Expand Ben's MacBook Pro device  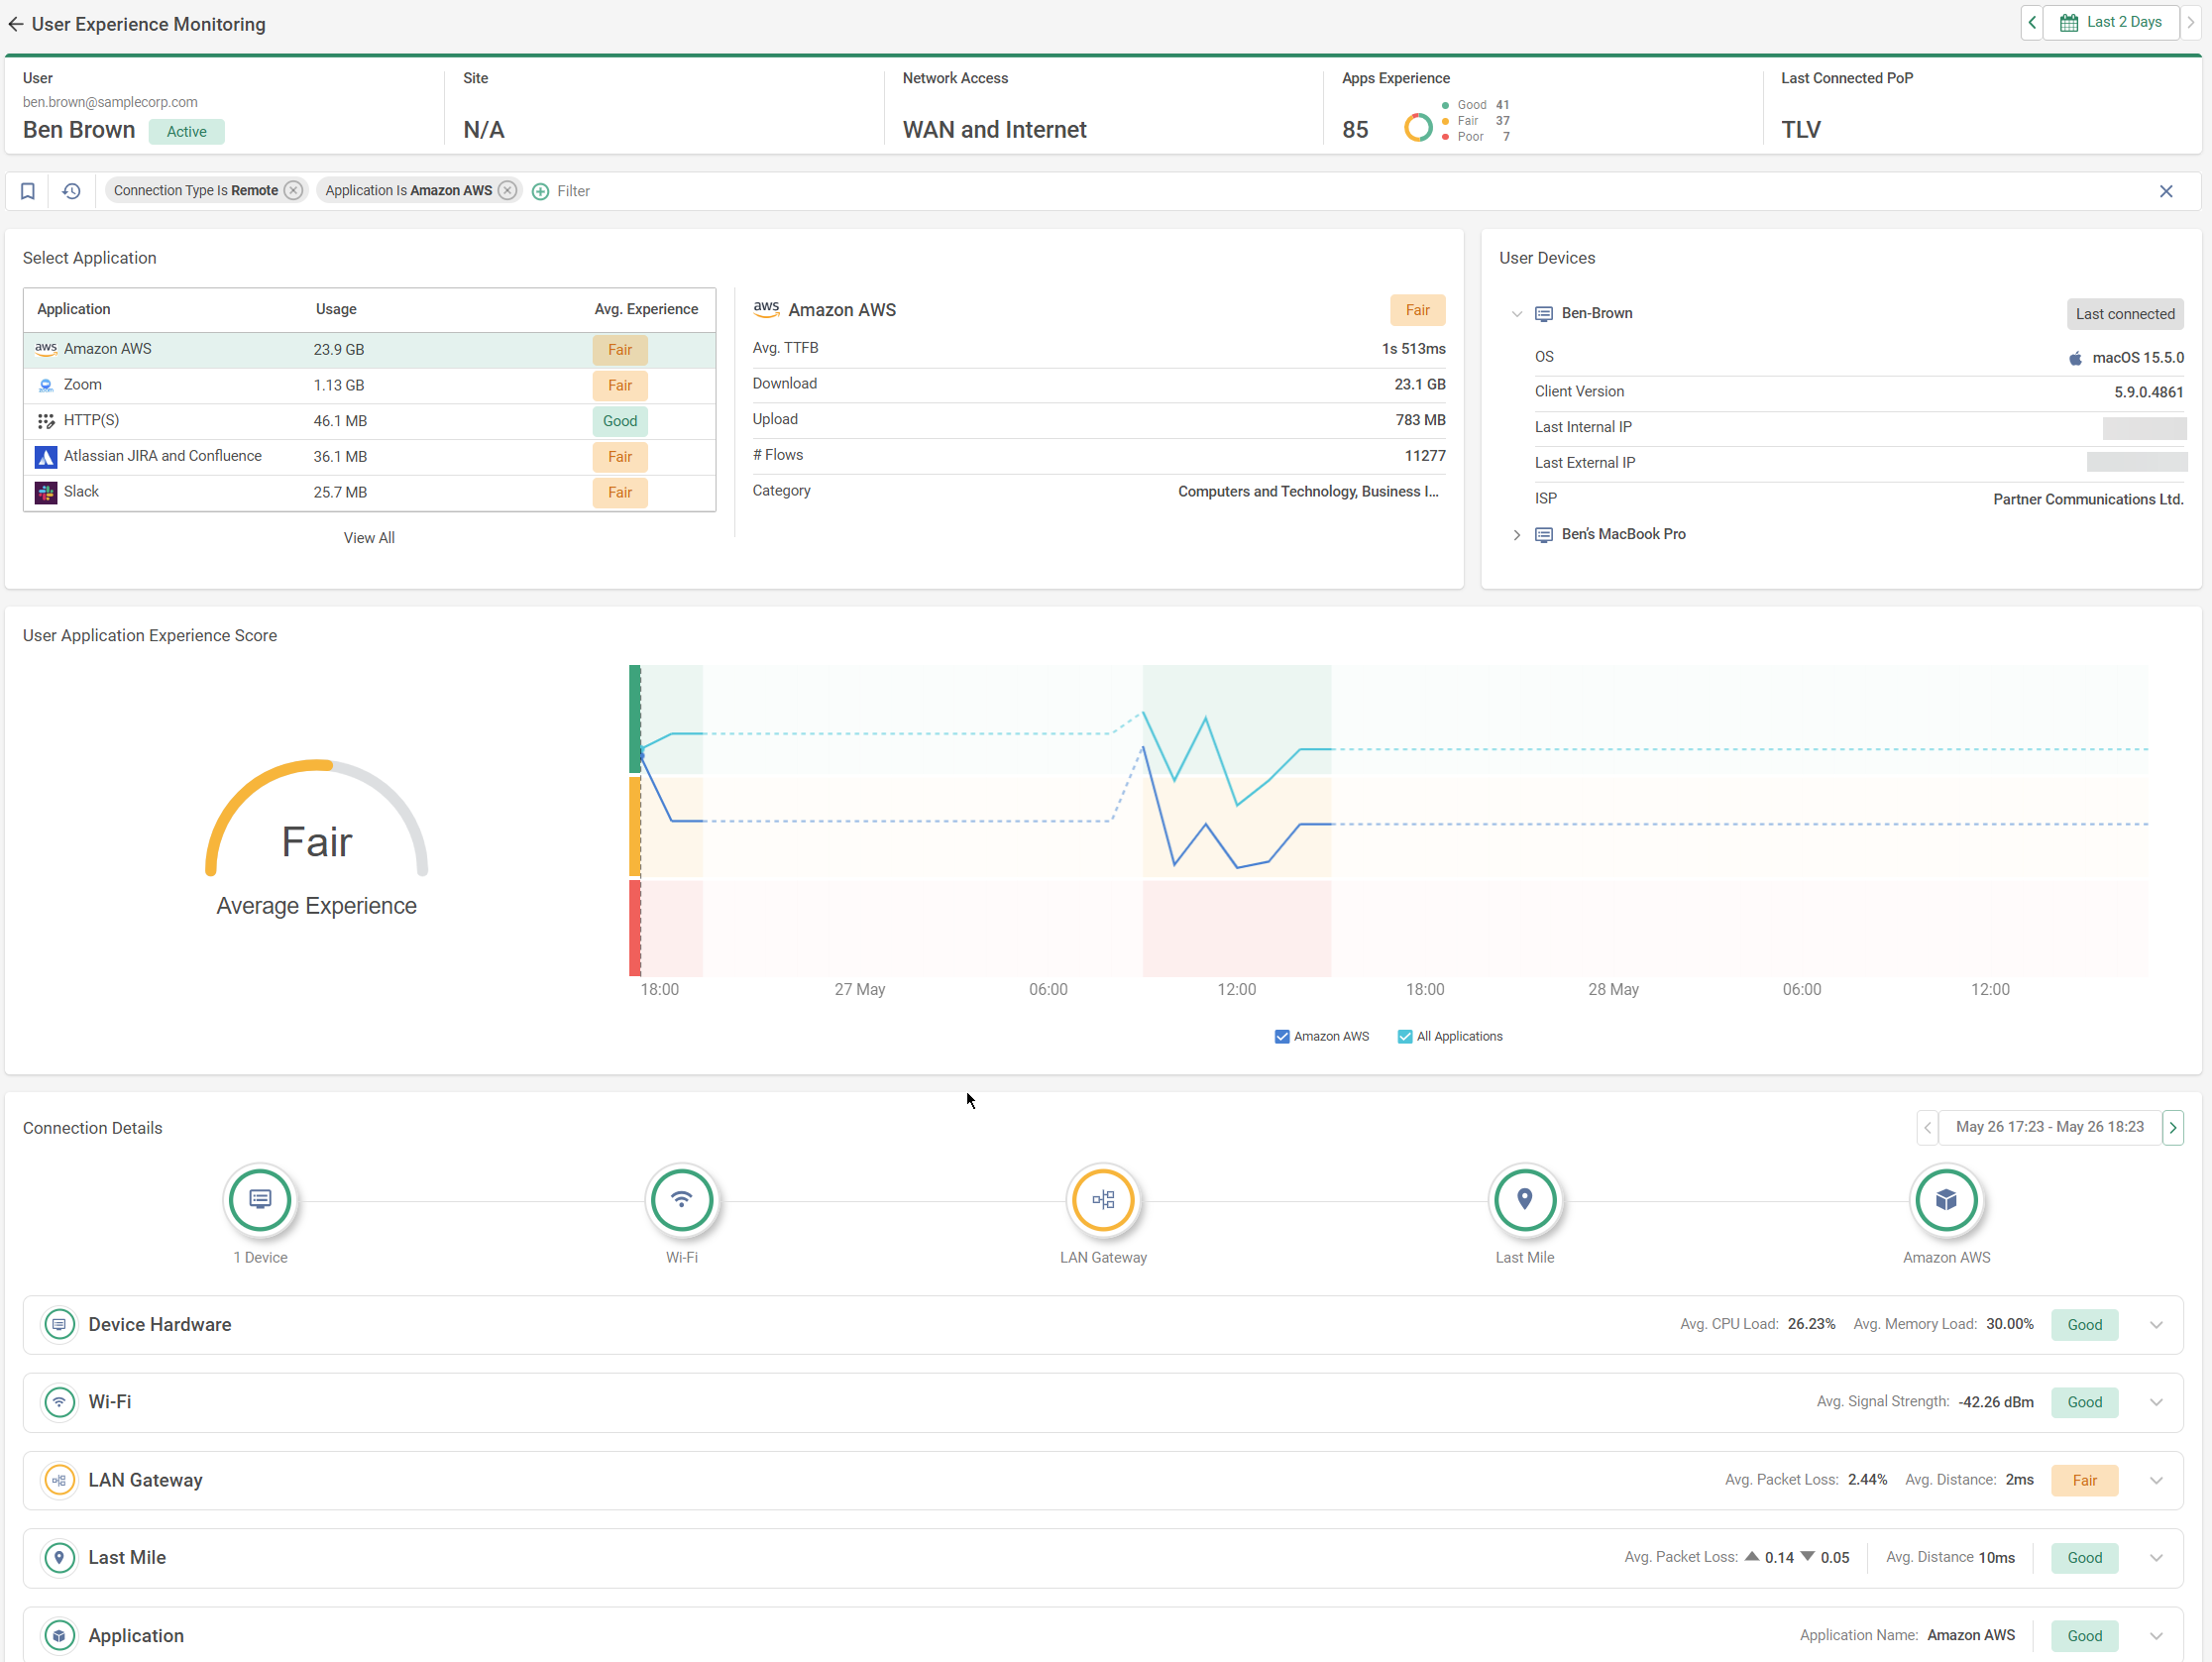tap(1517, 535)
